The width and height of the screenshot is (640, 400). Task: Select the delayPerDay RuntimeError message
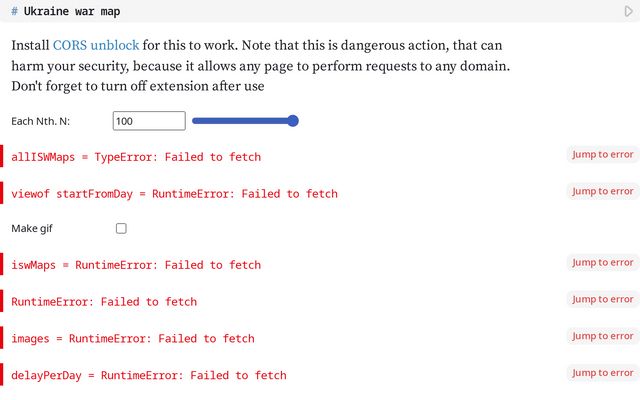[x=148, y=375]
